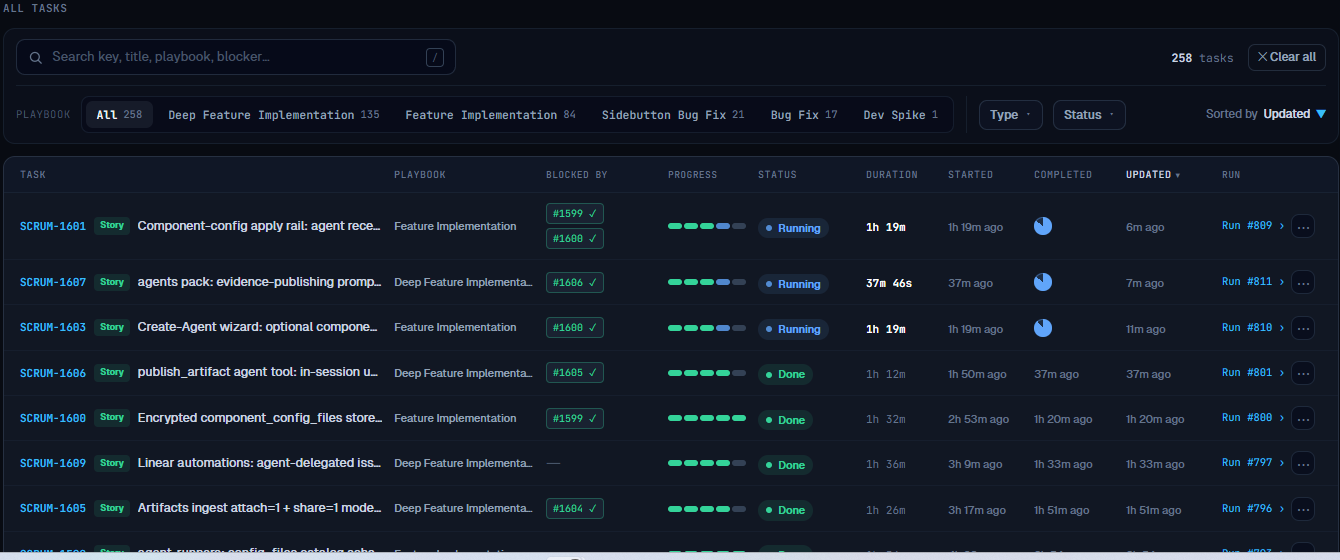Open the Status filter dropdown
Screen dimensions: 1340x560
tap(1089, 115)
